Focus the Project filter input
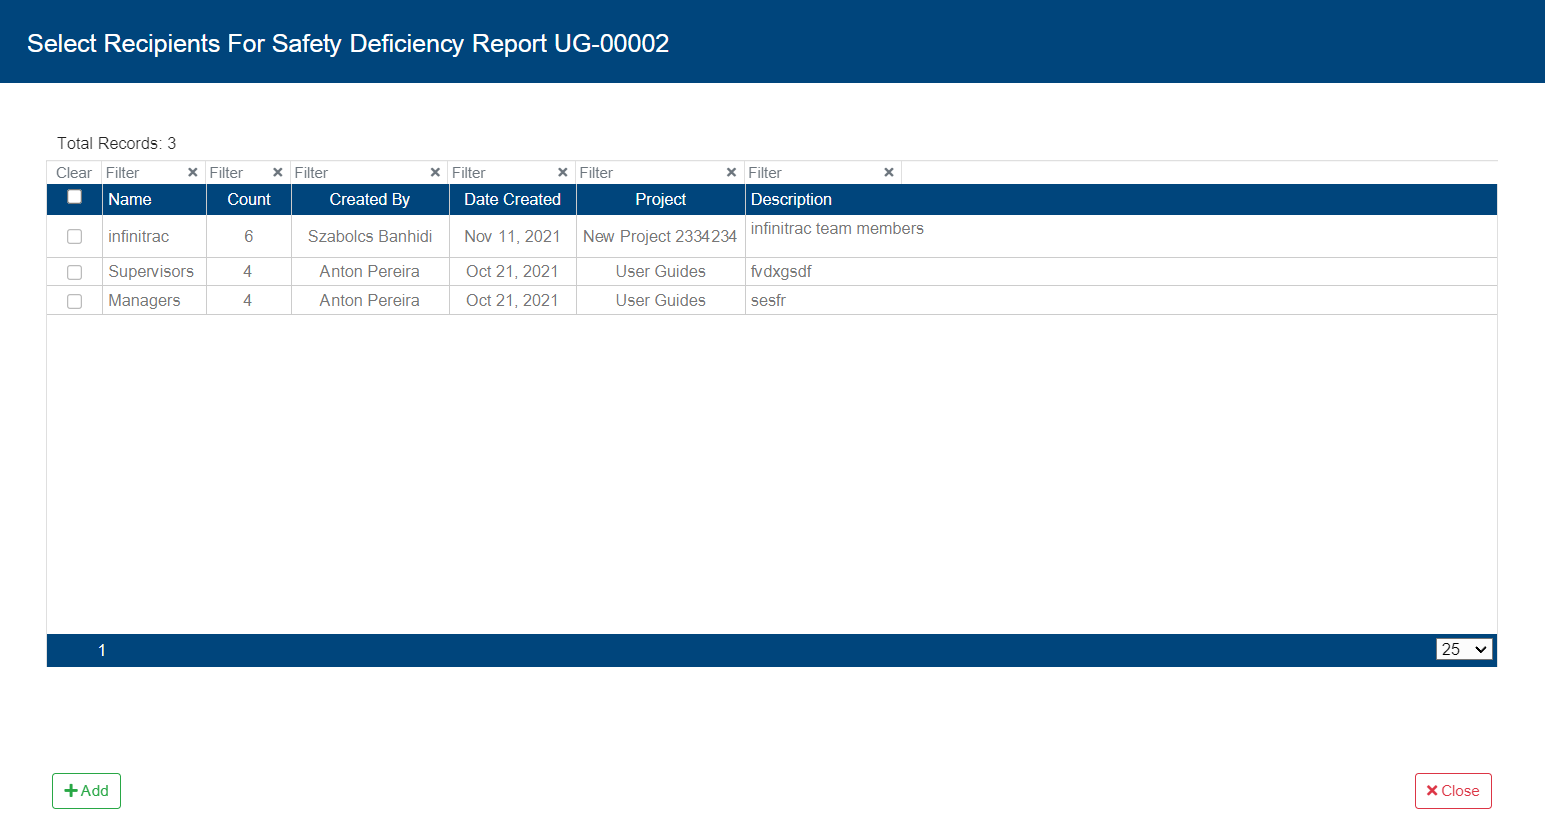 pyautogui.click(x=651, y=172)
